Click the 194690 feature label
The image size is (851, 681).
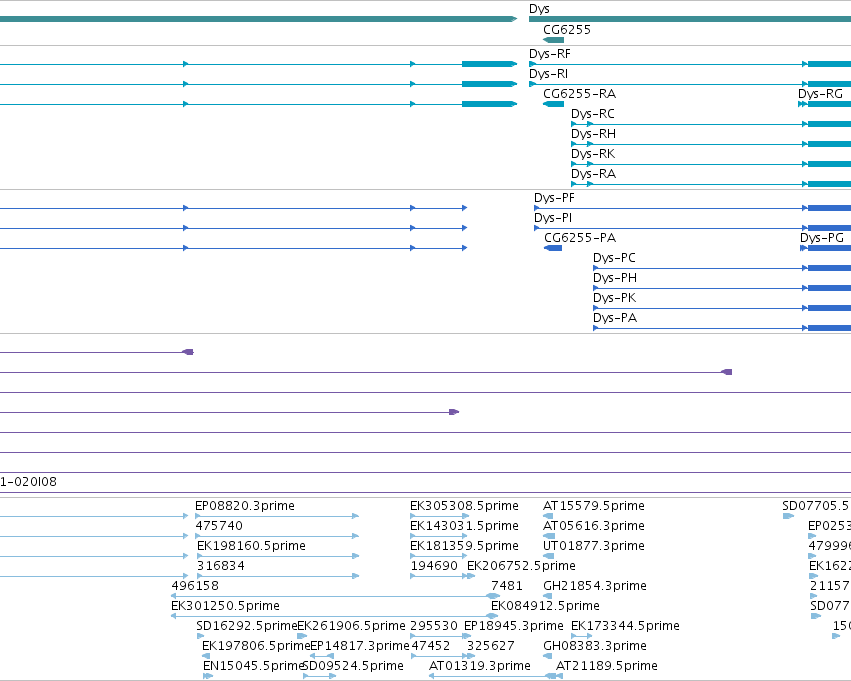tap(434, 566)
